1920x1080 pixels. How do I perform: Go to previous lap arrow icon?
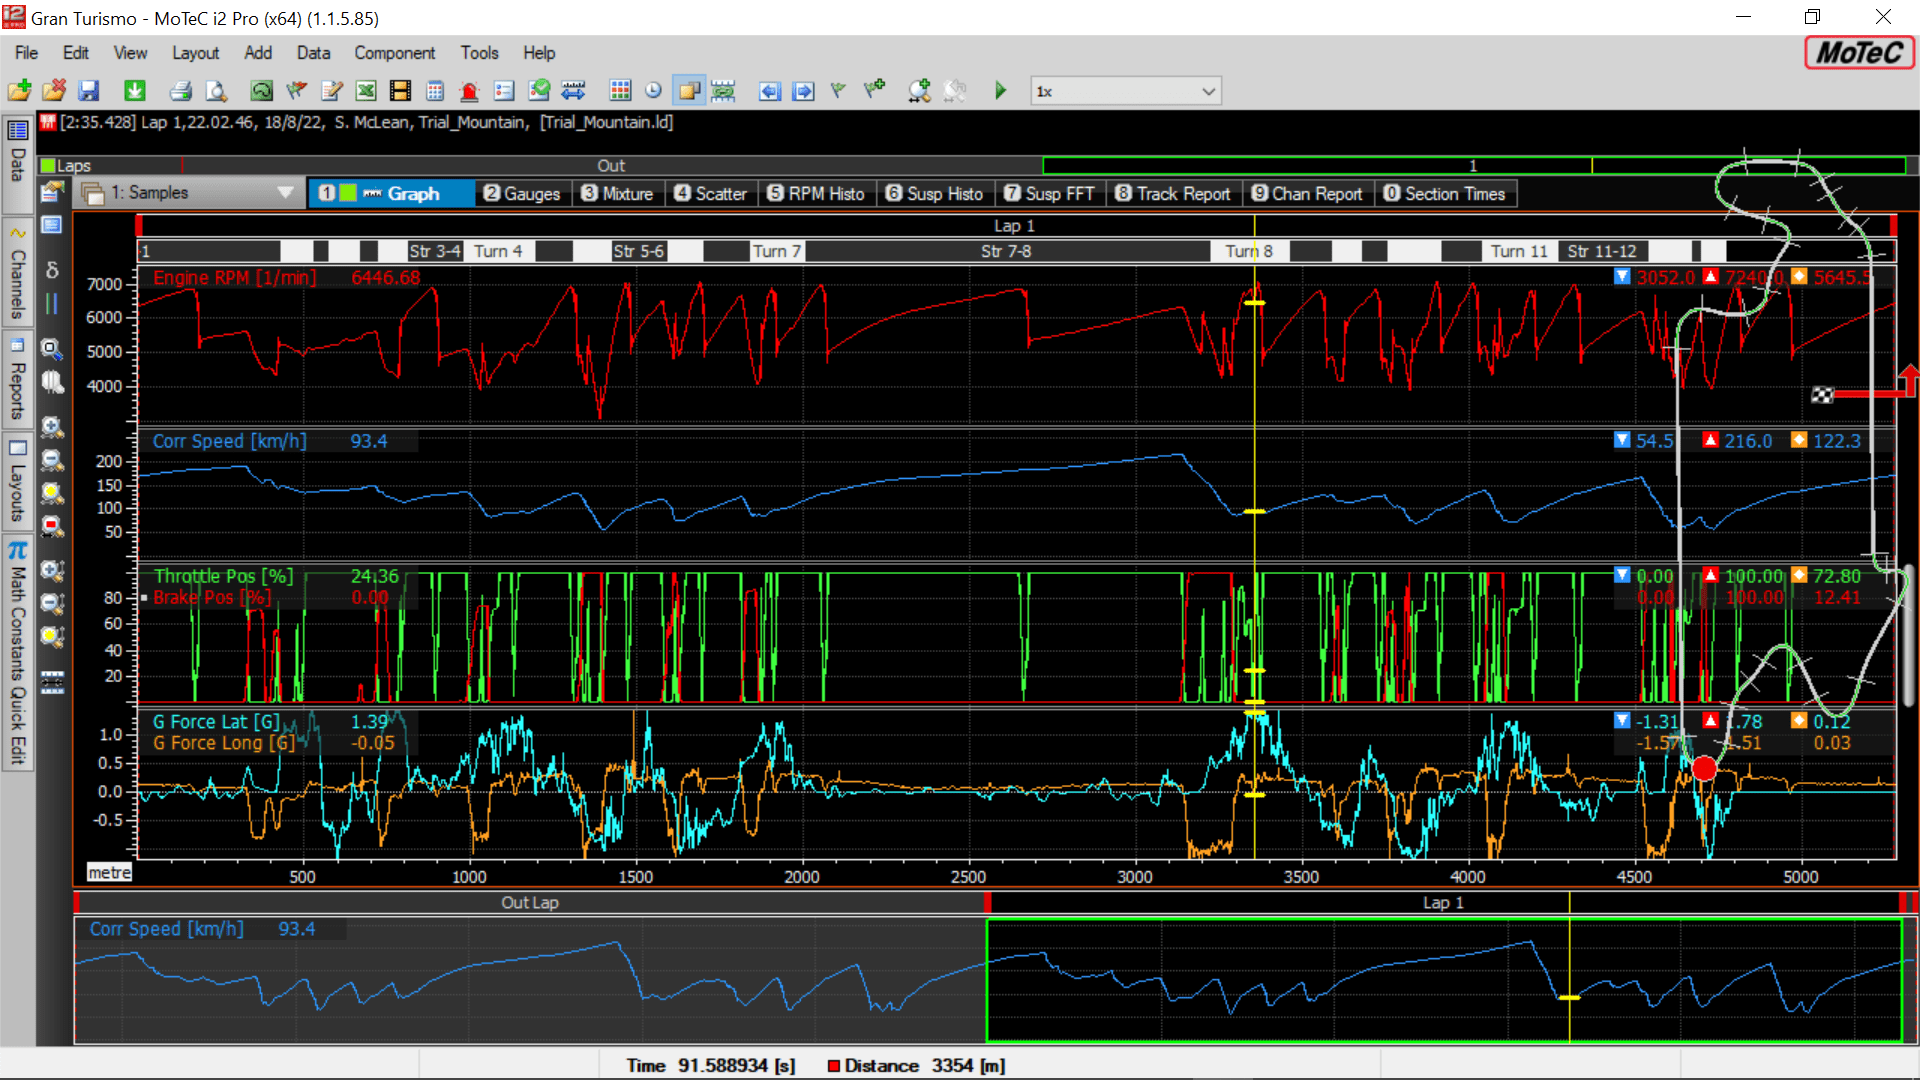[x=769, y=91]
